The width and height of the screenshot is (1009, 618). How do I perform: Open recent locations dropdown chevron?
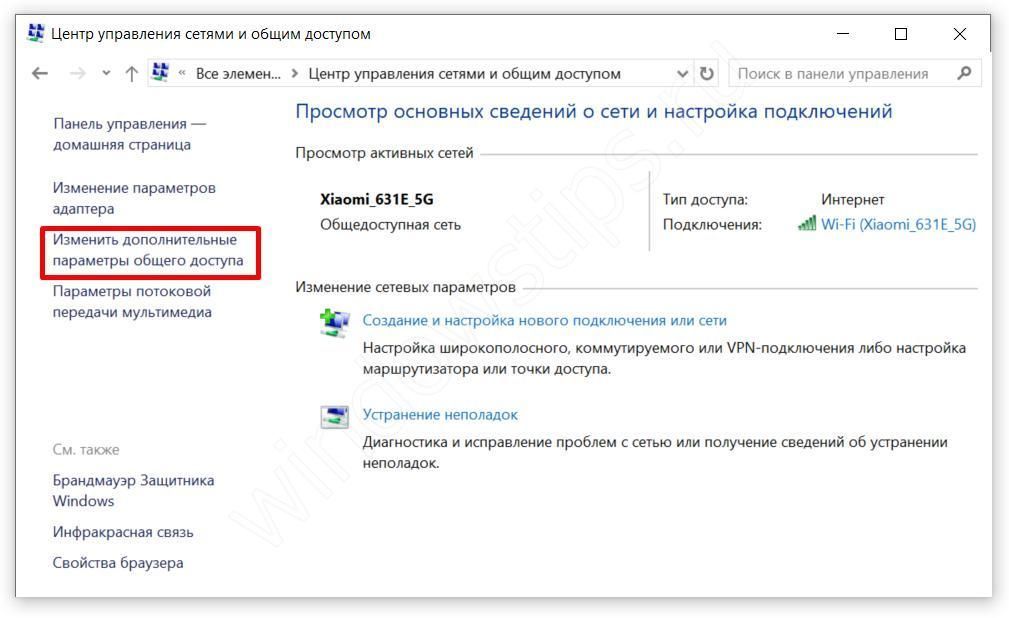click(106, 73)
